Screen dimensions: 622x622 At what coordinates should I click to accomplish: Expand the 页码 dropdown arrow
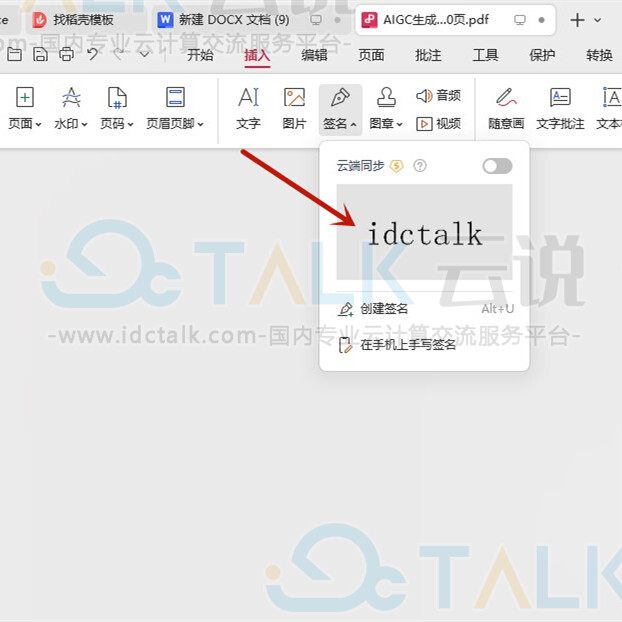point(131,125)
